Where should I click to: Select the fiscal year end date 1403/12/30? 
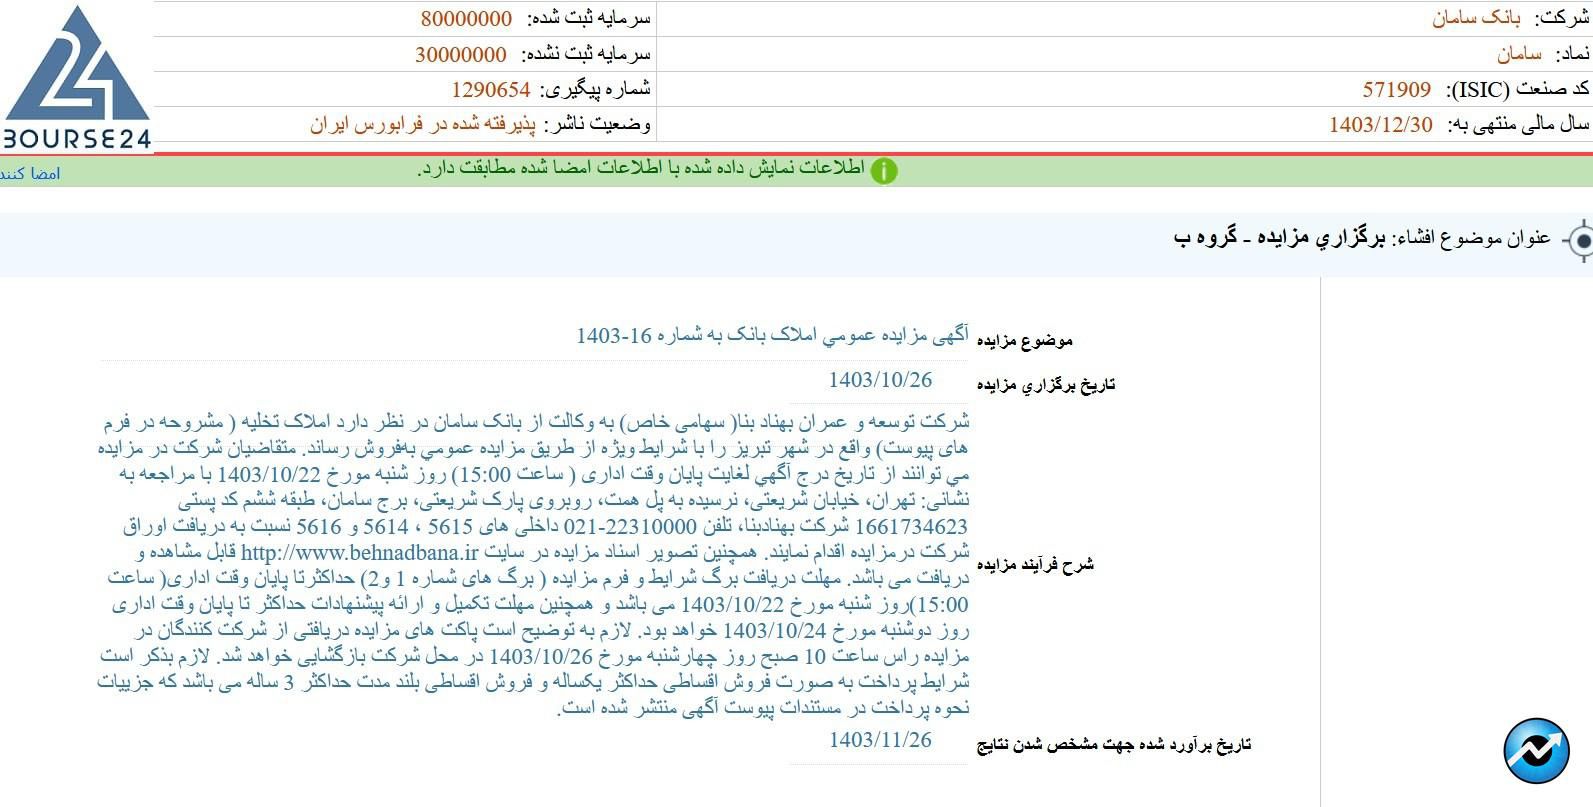tap(1381, 125)
